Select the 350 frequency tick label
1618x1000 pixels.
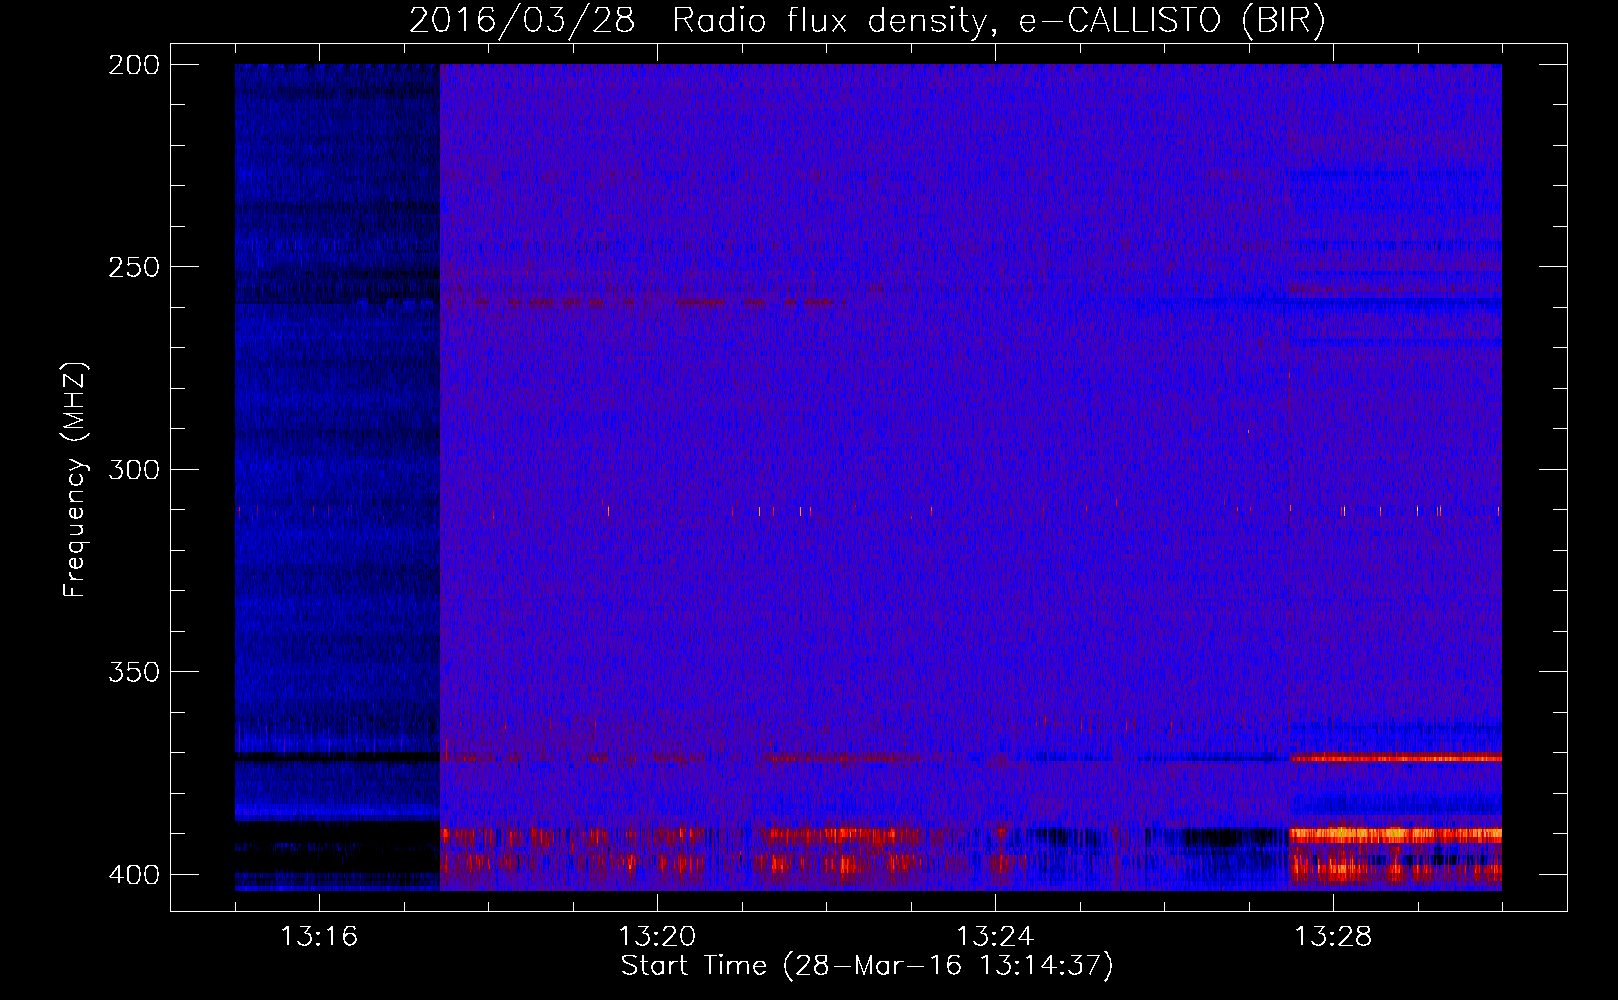pyautogui.click(x=134, y=672)
